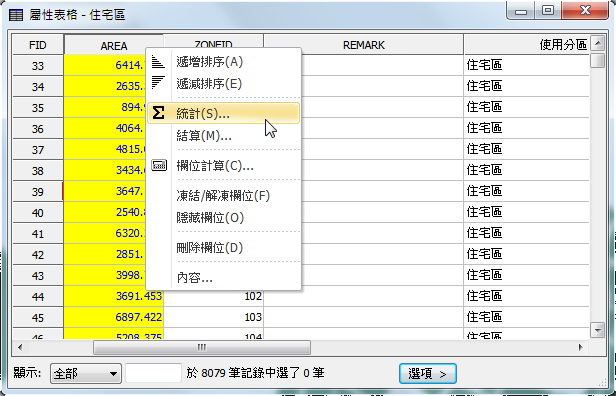Click the table icon in the title bar
Screen dimensions: 616x396
(x=16, y=15)
